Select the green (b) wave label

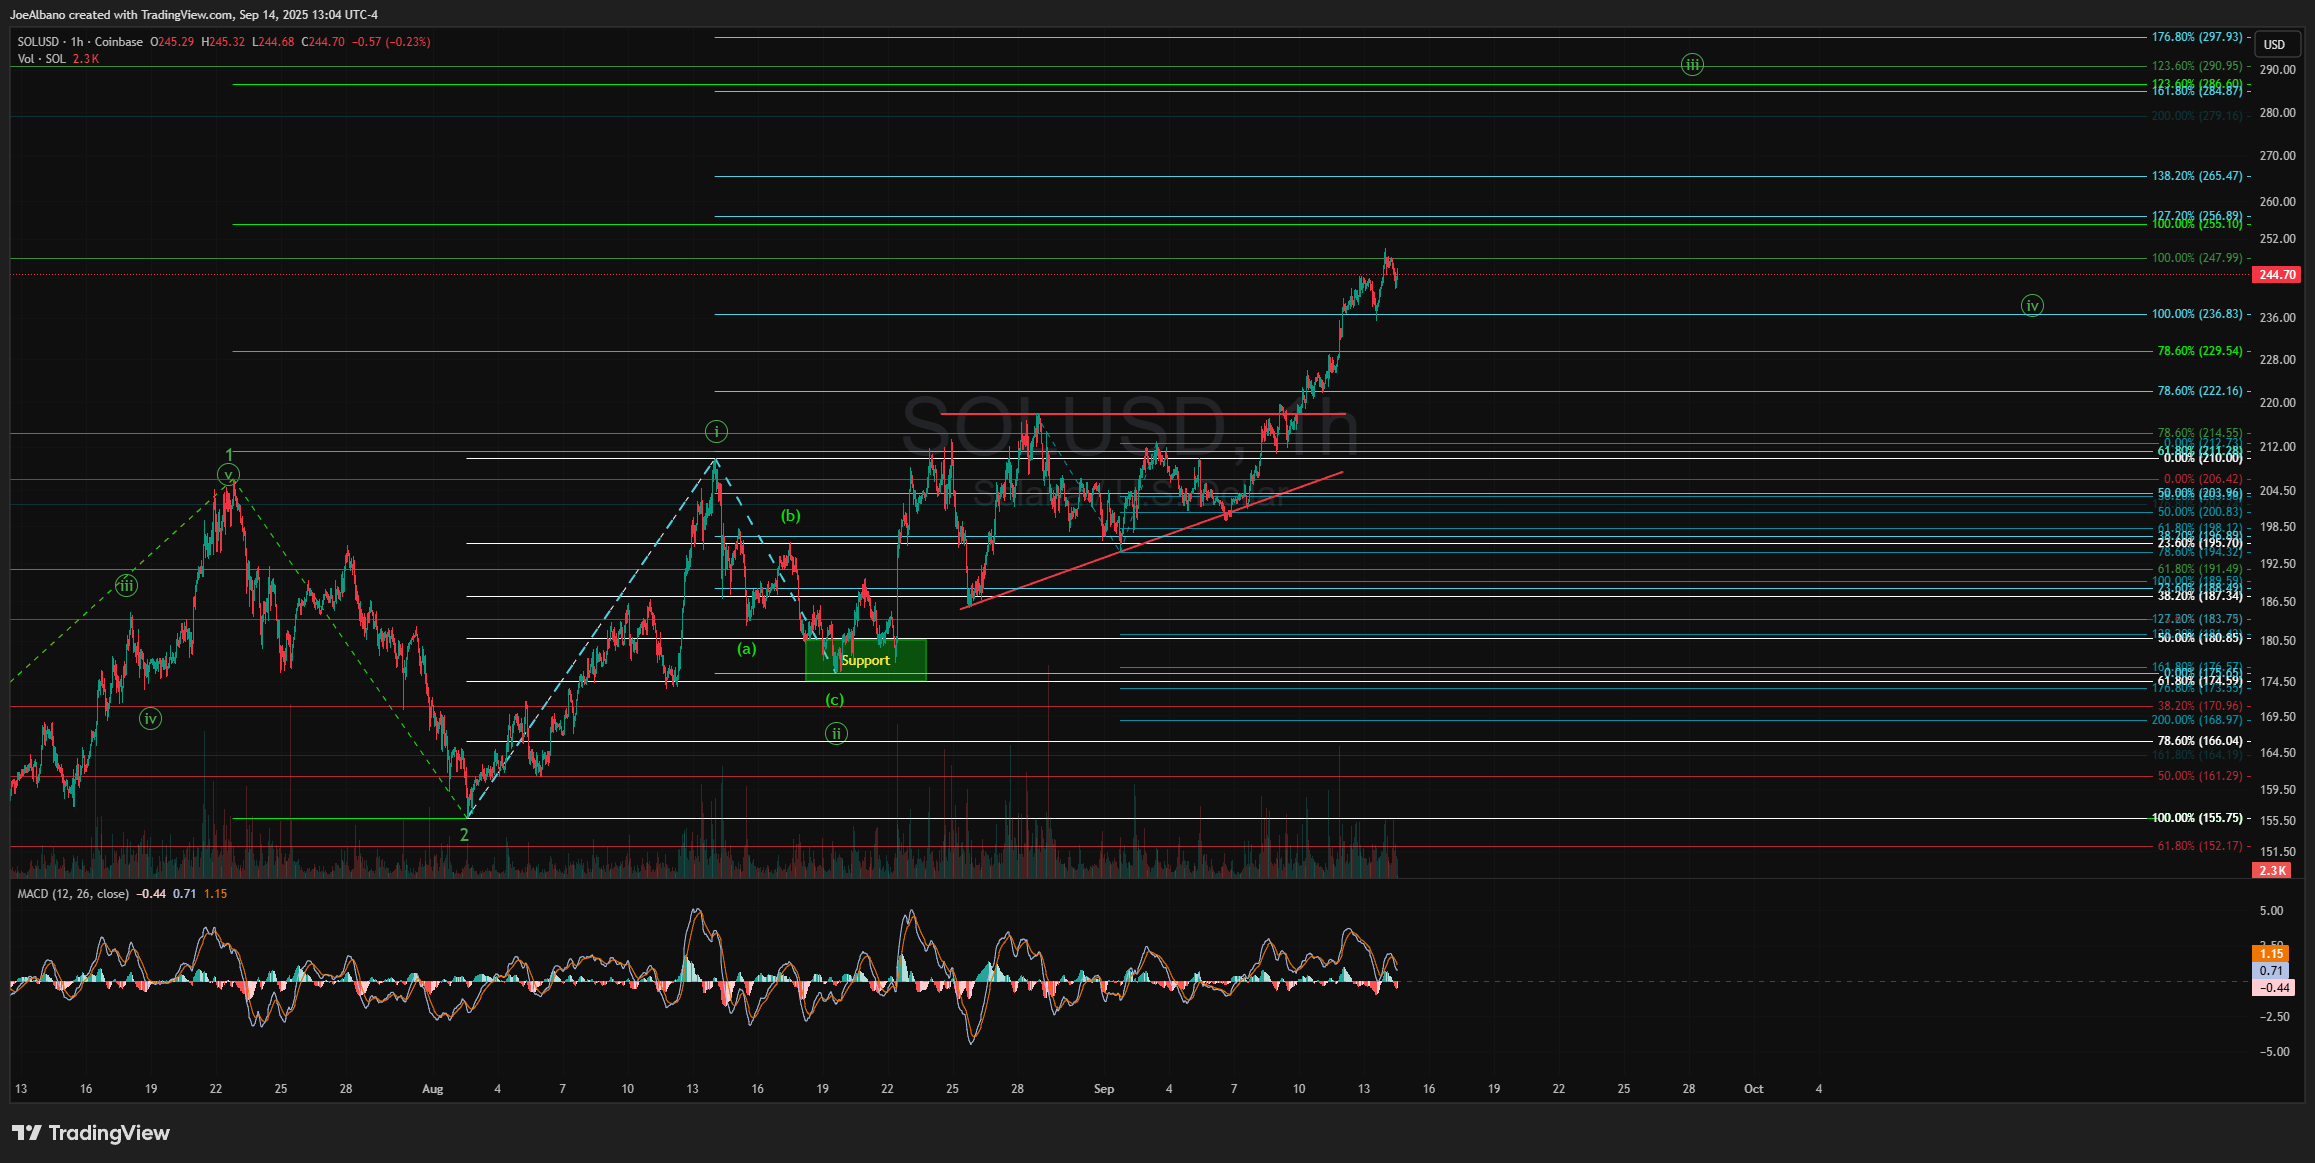(791, 517)
